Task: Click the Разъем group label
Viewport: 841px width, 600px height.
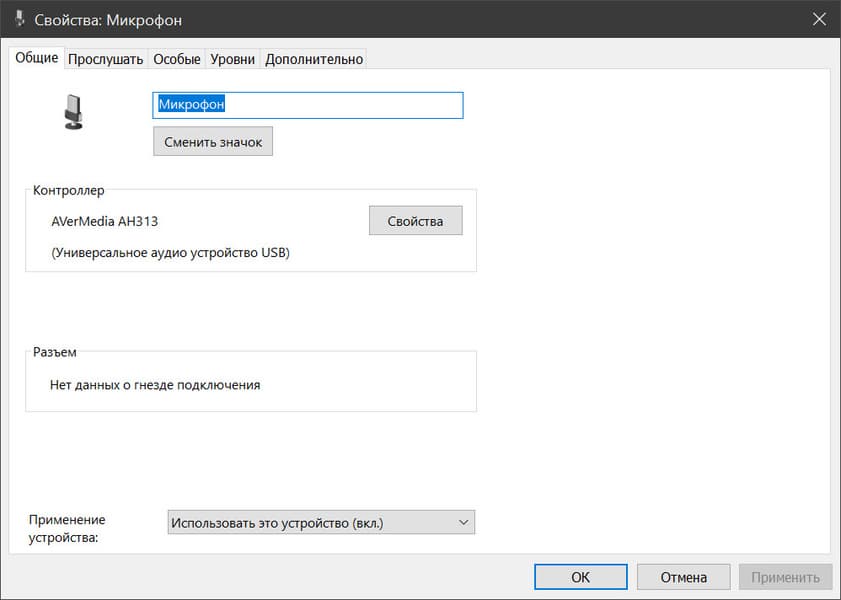Action: click(55, 352)
